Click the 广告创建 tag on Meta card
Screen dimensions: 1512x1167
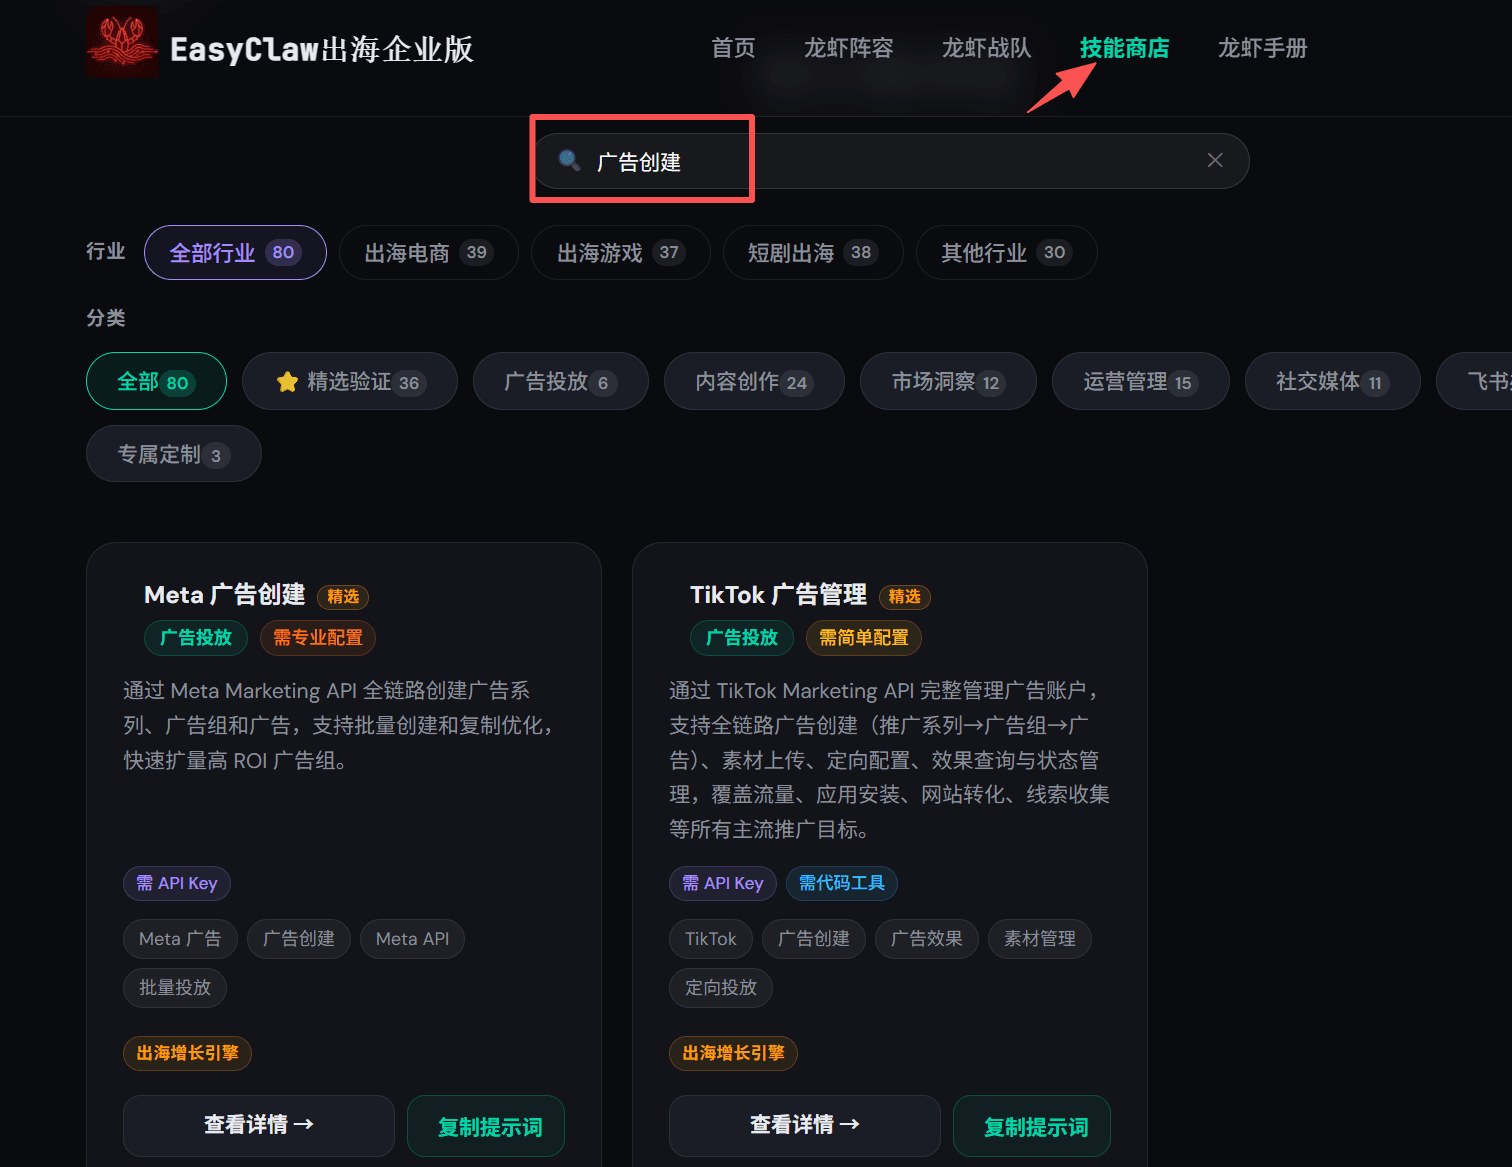point(298,938)
